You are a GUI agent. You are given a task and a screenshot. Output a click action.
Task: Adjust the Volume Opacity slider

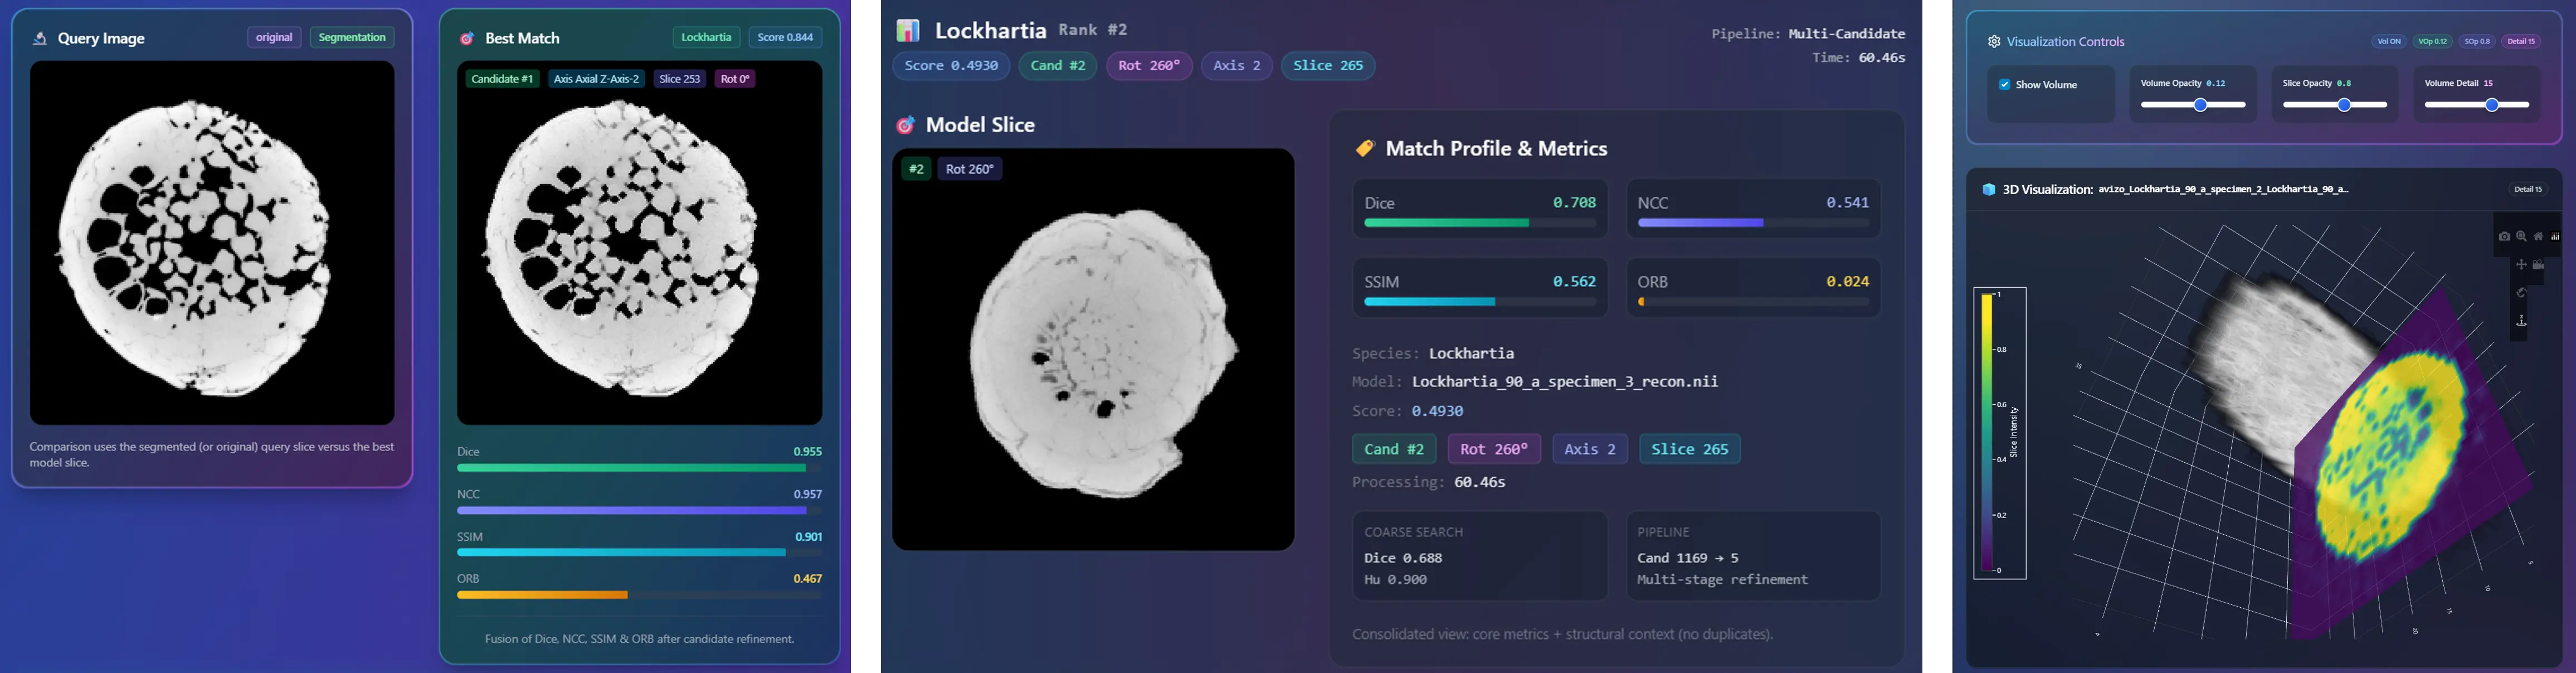tap(2200, 105)
